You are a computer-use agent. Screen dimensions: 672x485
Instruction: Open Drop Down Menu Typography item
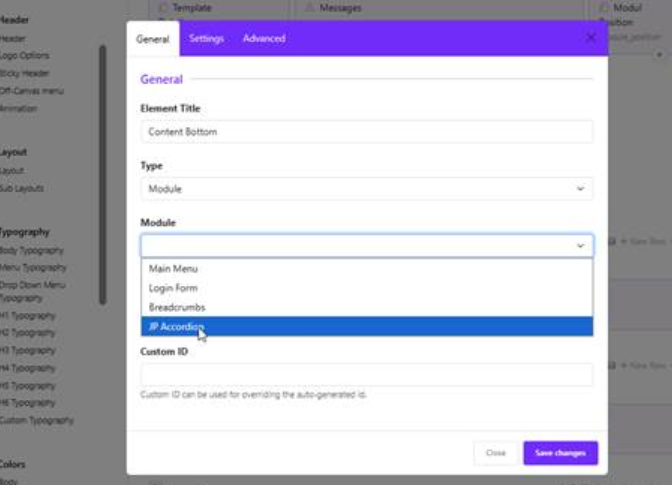coord(33,291)
